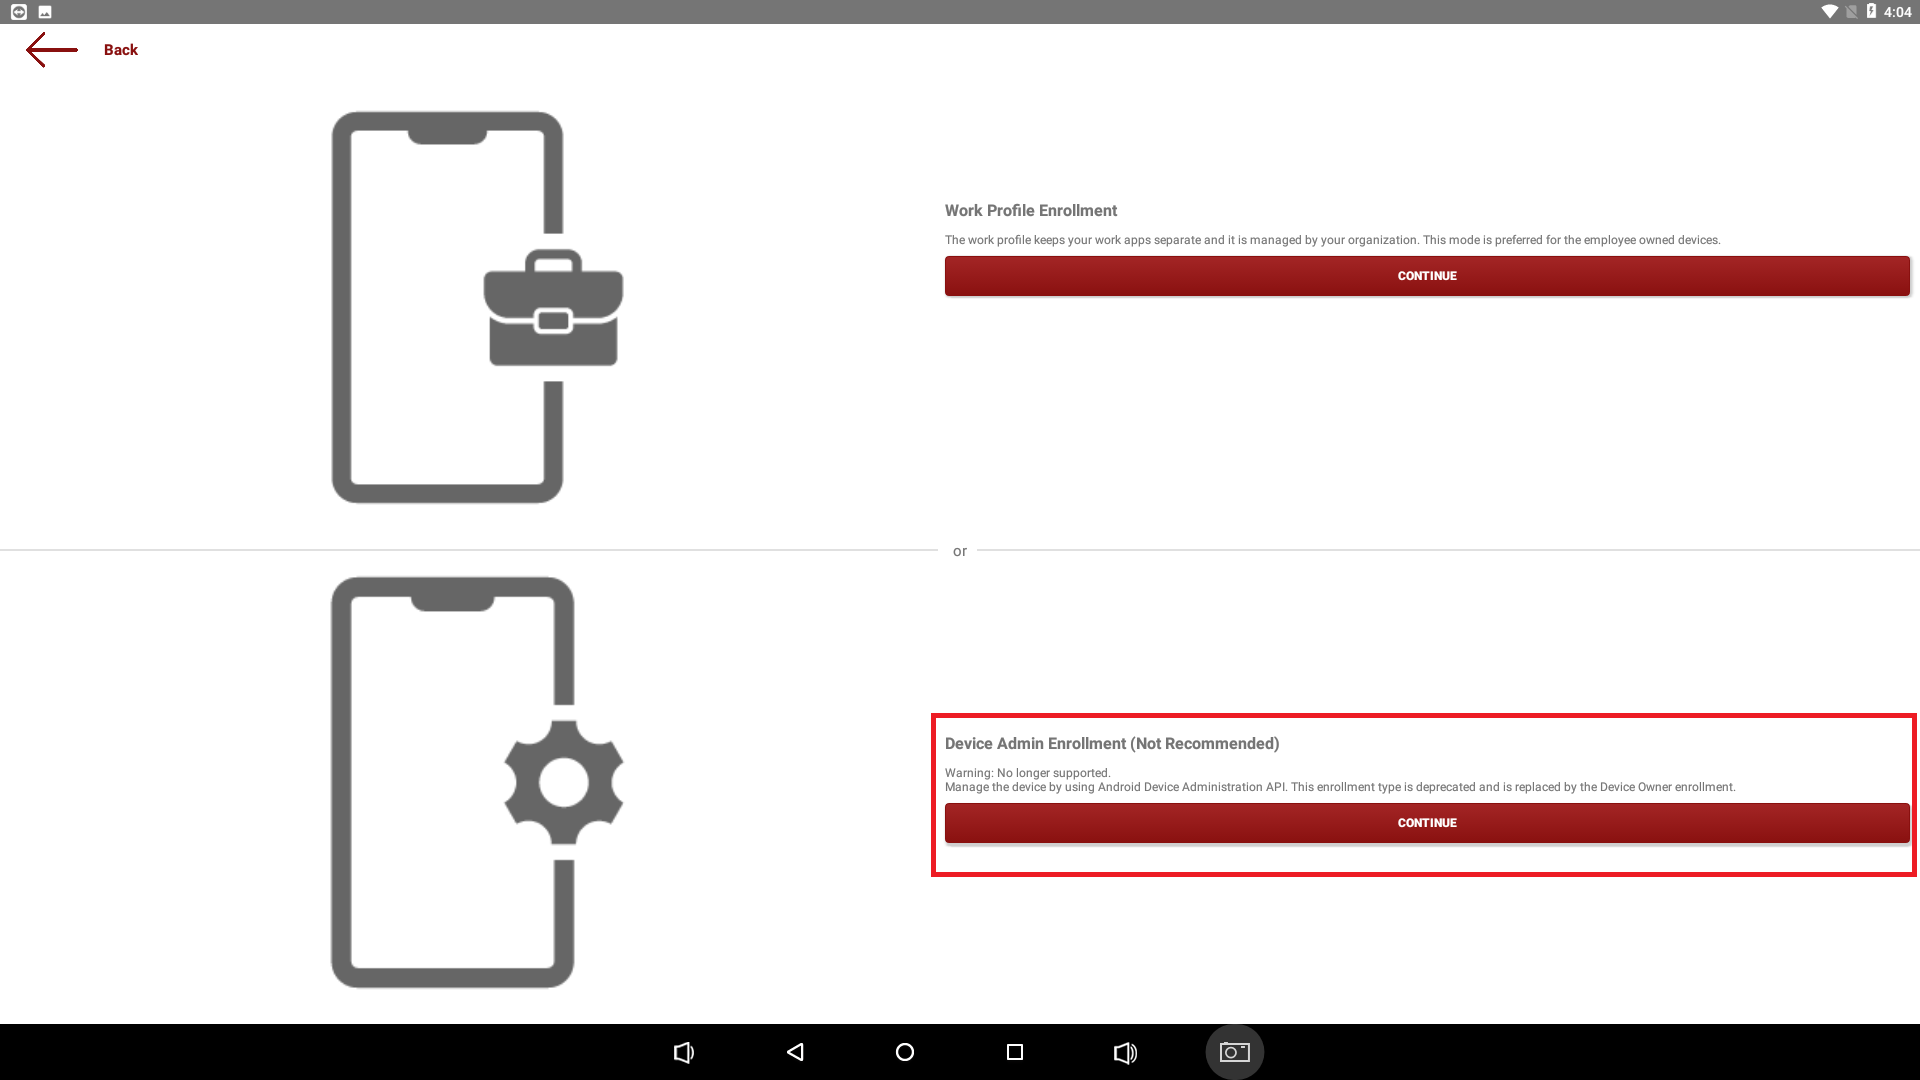
Task: Tap the screenshot camera icon
Action: point(1234,1052)
